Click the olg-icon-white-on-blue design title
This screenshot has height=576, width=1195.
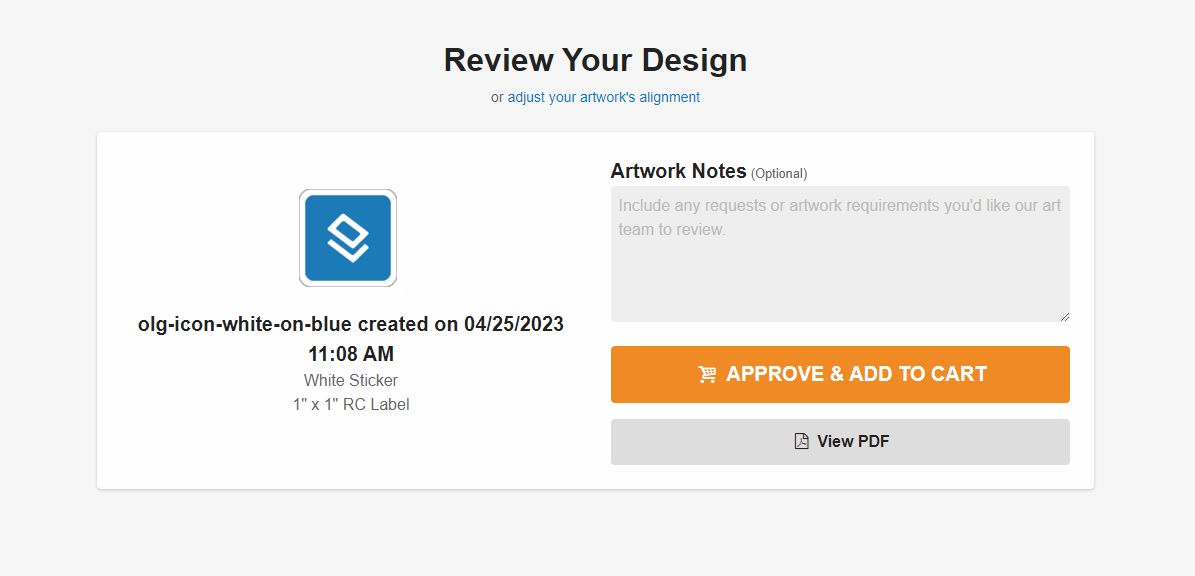point(245,324)
